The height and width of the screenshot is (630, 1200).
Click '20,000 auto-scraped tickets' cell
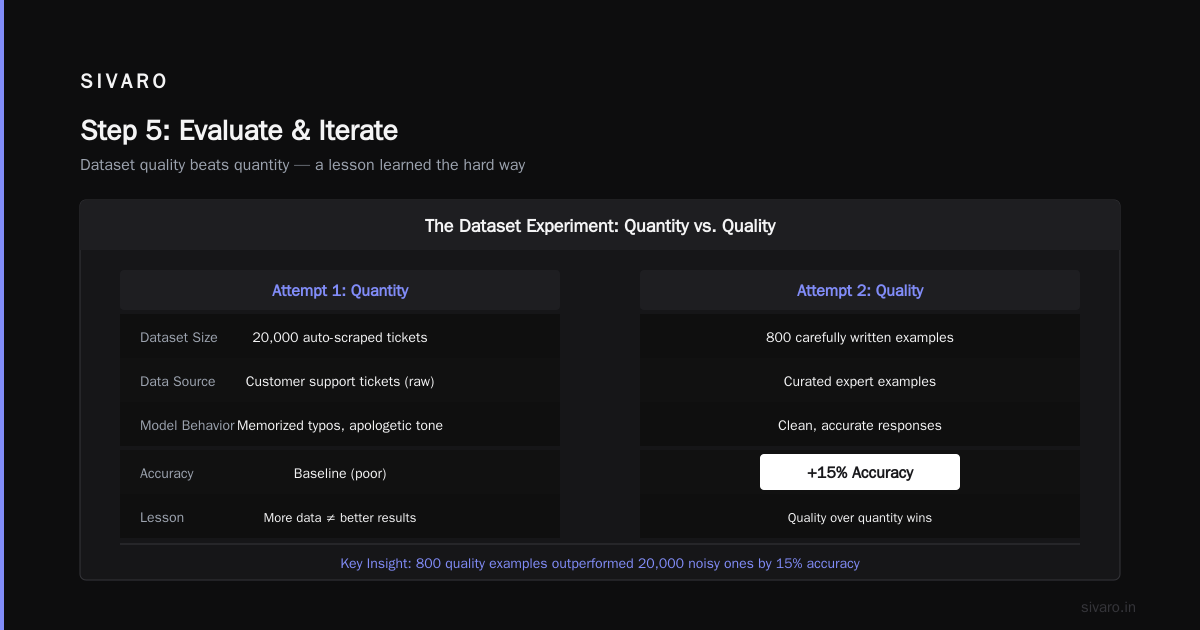pyautogui.click(x=340, y=338)
